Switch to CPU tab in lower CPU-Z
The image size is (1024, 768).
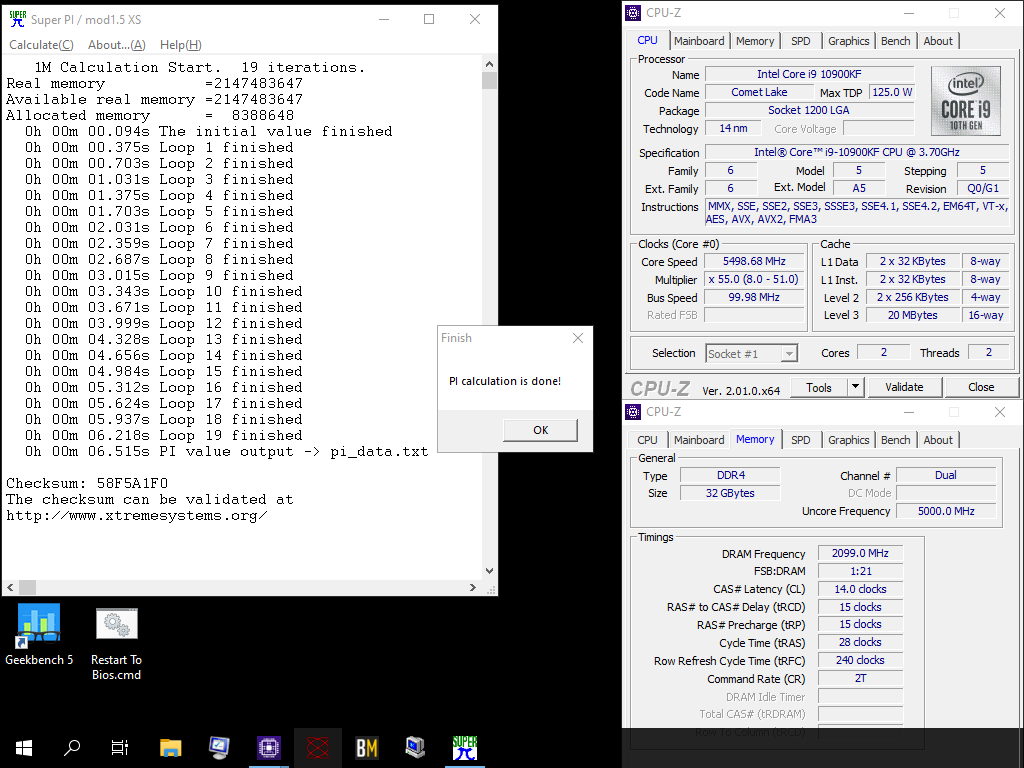[x=647, y=440]
